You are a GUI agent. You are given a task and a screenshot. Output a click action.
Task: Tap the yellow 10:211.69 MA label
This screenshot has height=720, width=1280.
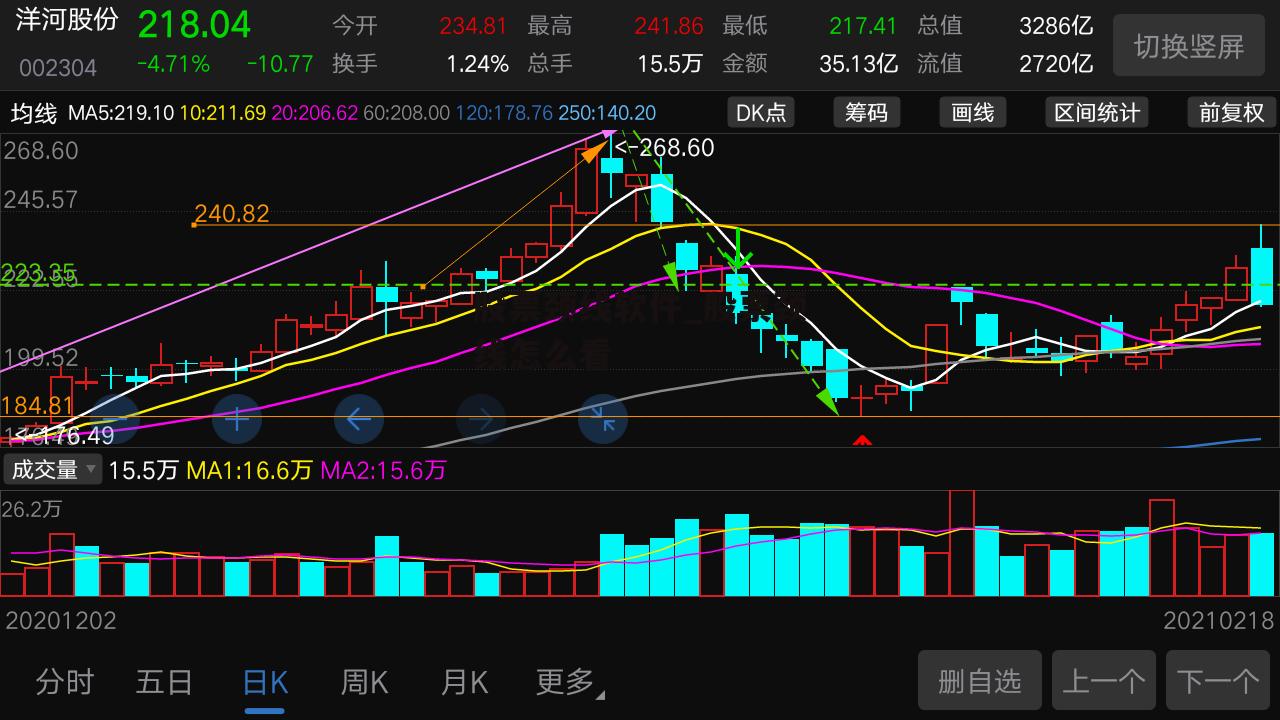(222, 113)
